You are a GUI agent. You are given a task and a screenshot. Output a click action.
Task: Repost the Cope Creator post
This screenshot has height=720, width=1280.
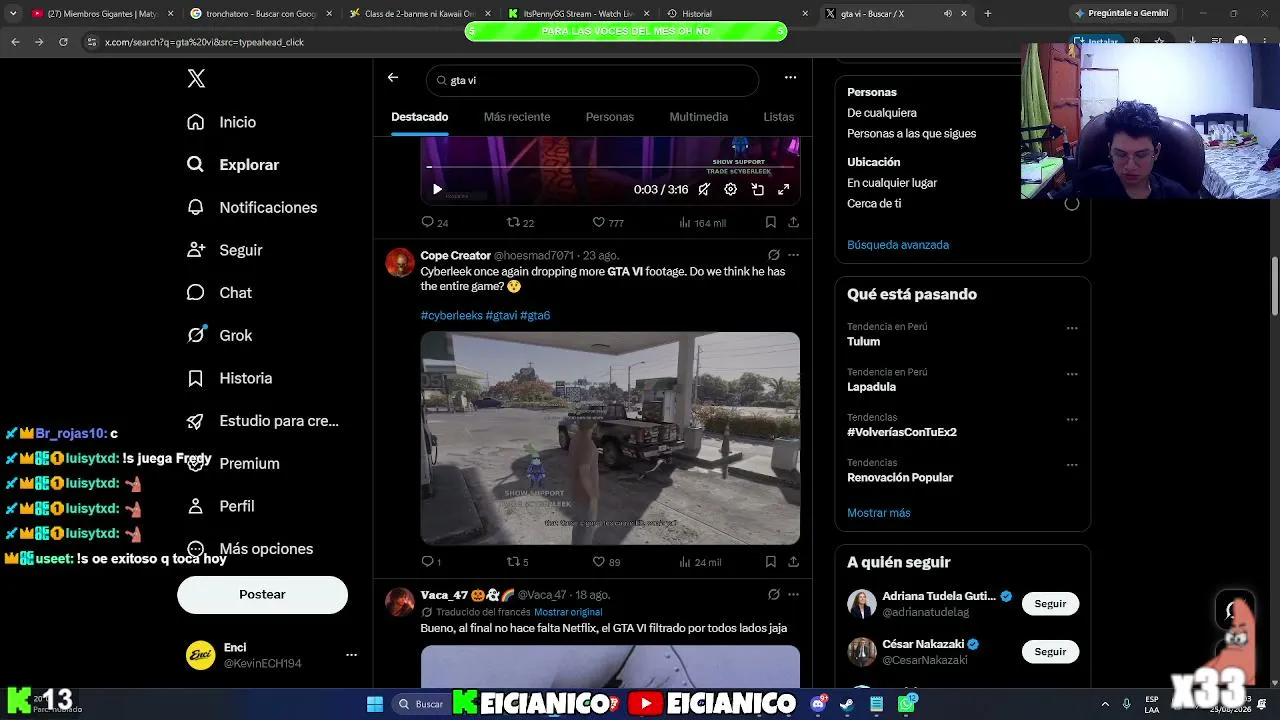pyautogui.click(x=517, y=562)
